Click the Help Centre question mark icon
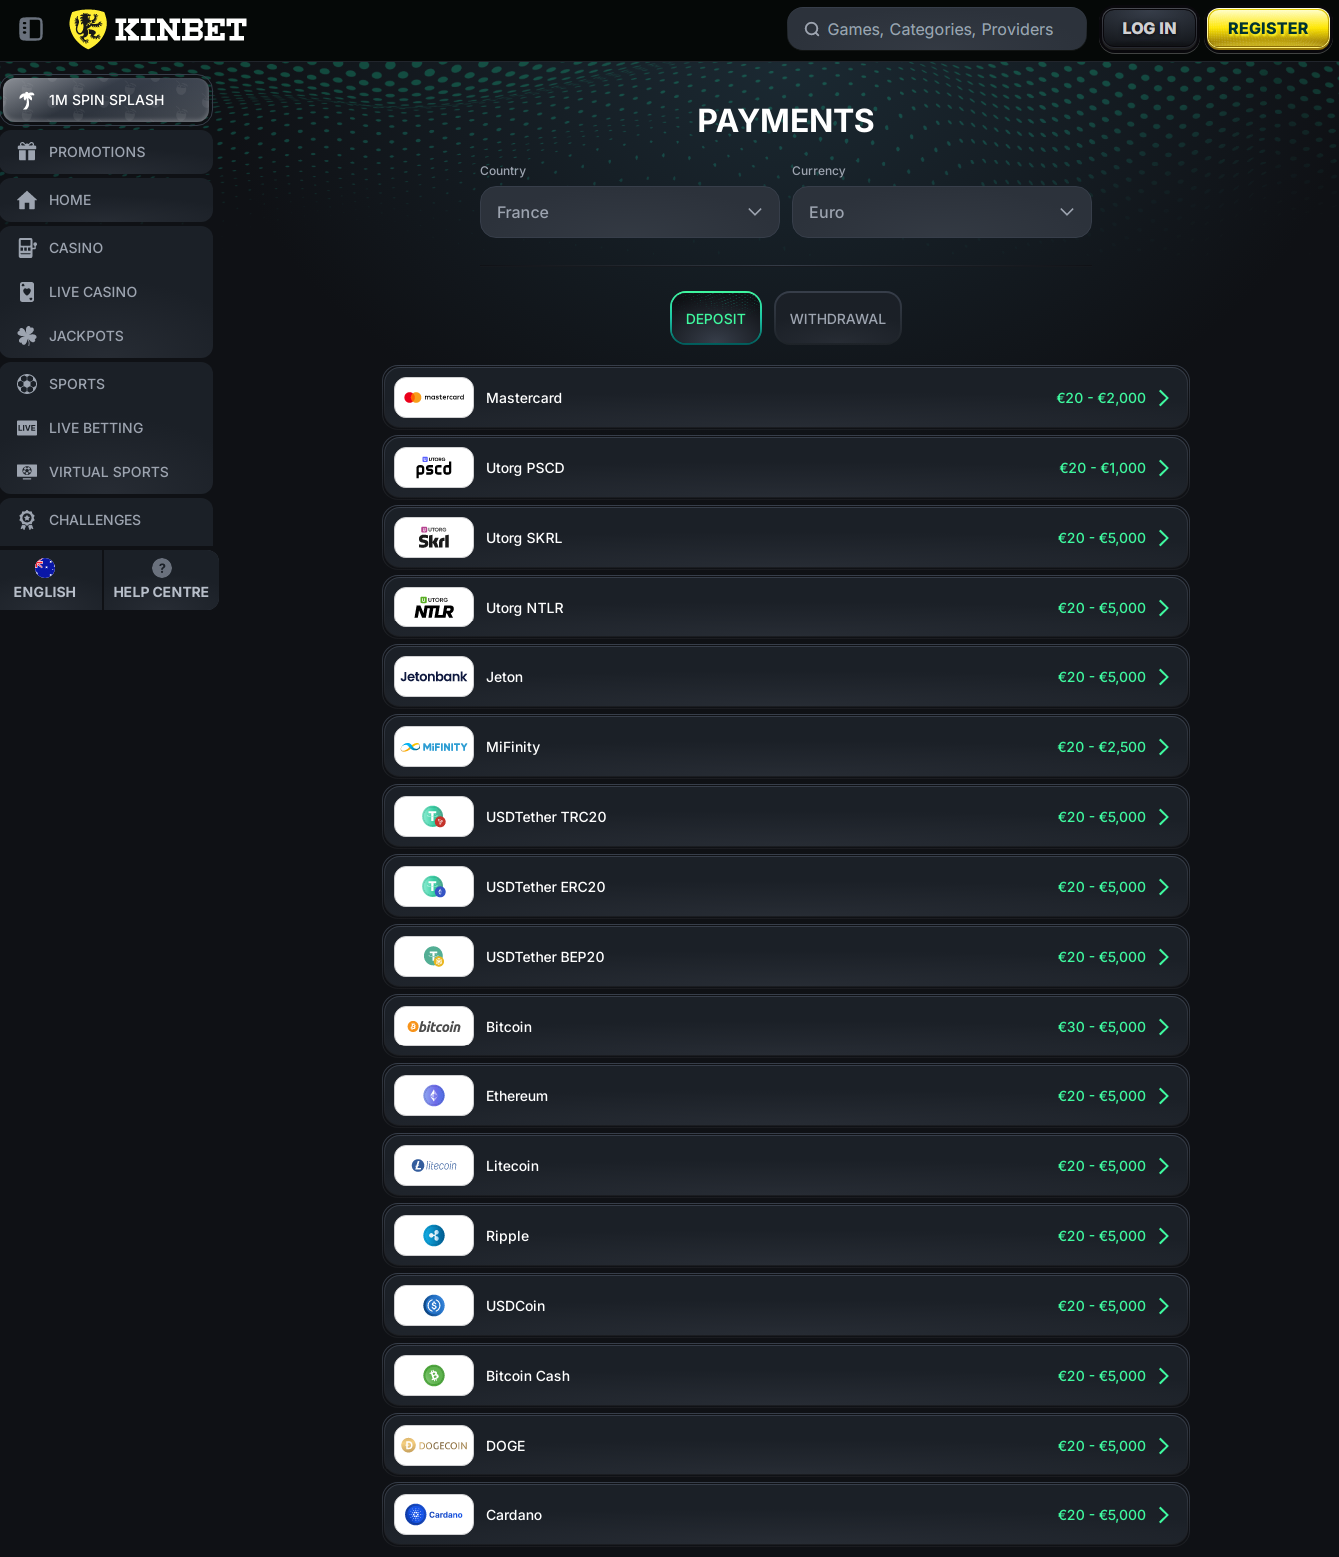The height and width of the screenshot is (1557, 1339). (162, 568)
